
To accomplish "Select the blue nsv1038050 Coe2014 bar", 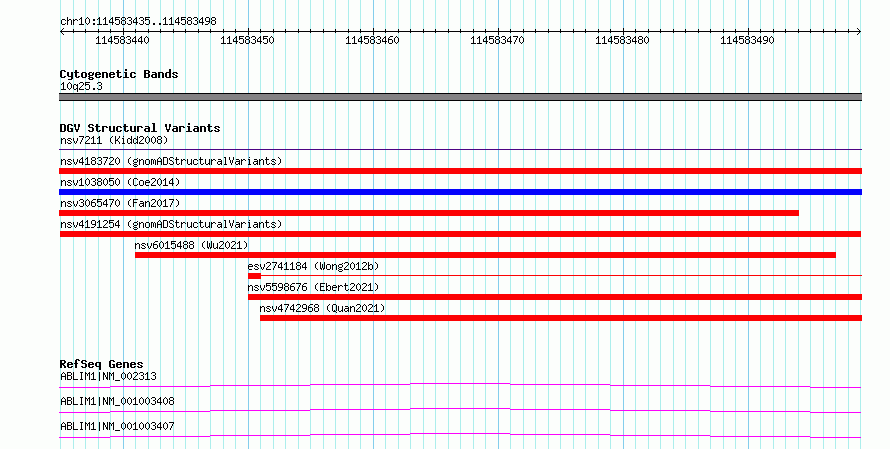I will tap(460, 192).
